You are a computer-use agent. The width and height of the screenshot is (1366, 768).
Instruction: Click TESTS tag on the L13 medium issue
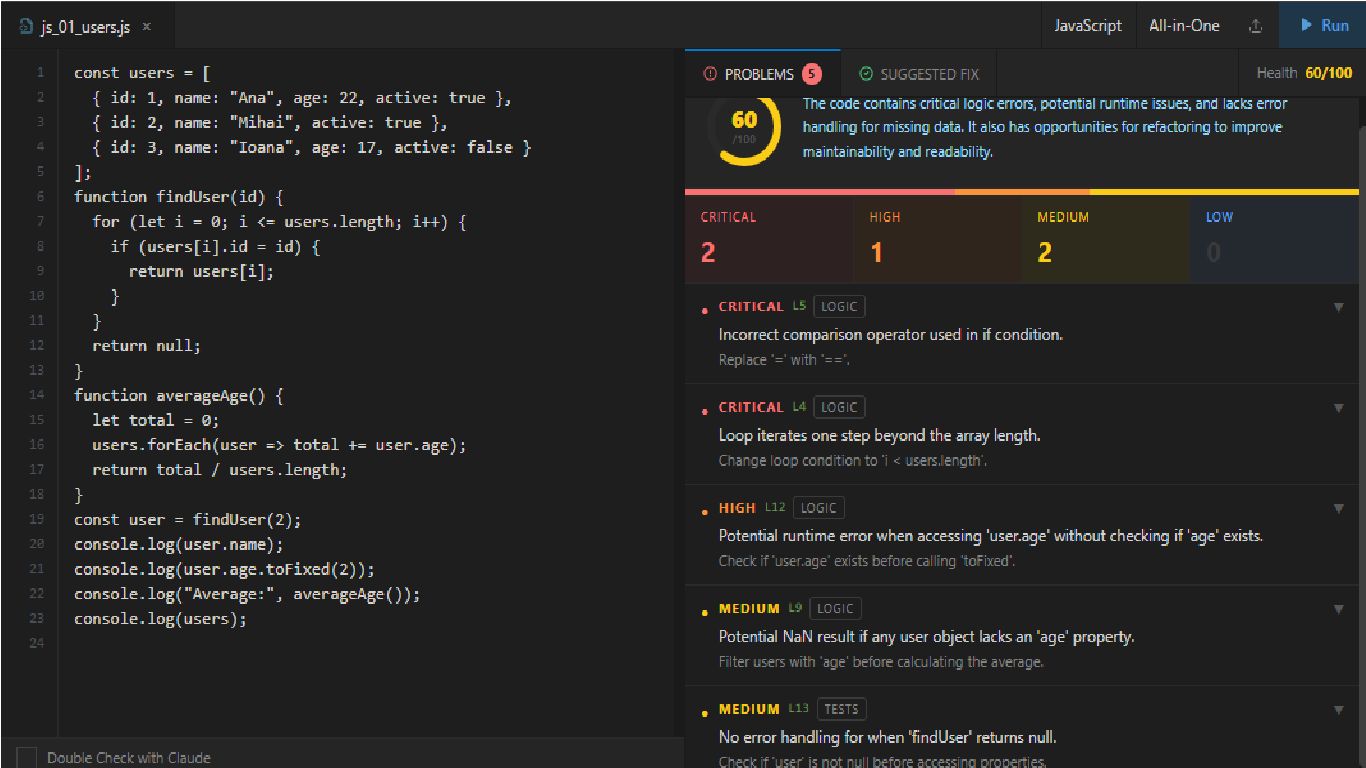(x=841, y=709)
